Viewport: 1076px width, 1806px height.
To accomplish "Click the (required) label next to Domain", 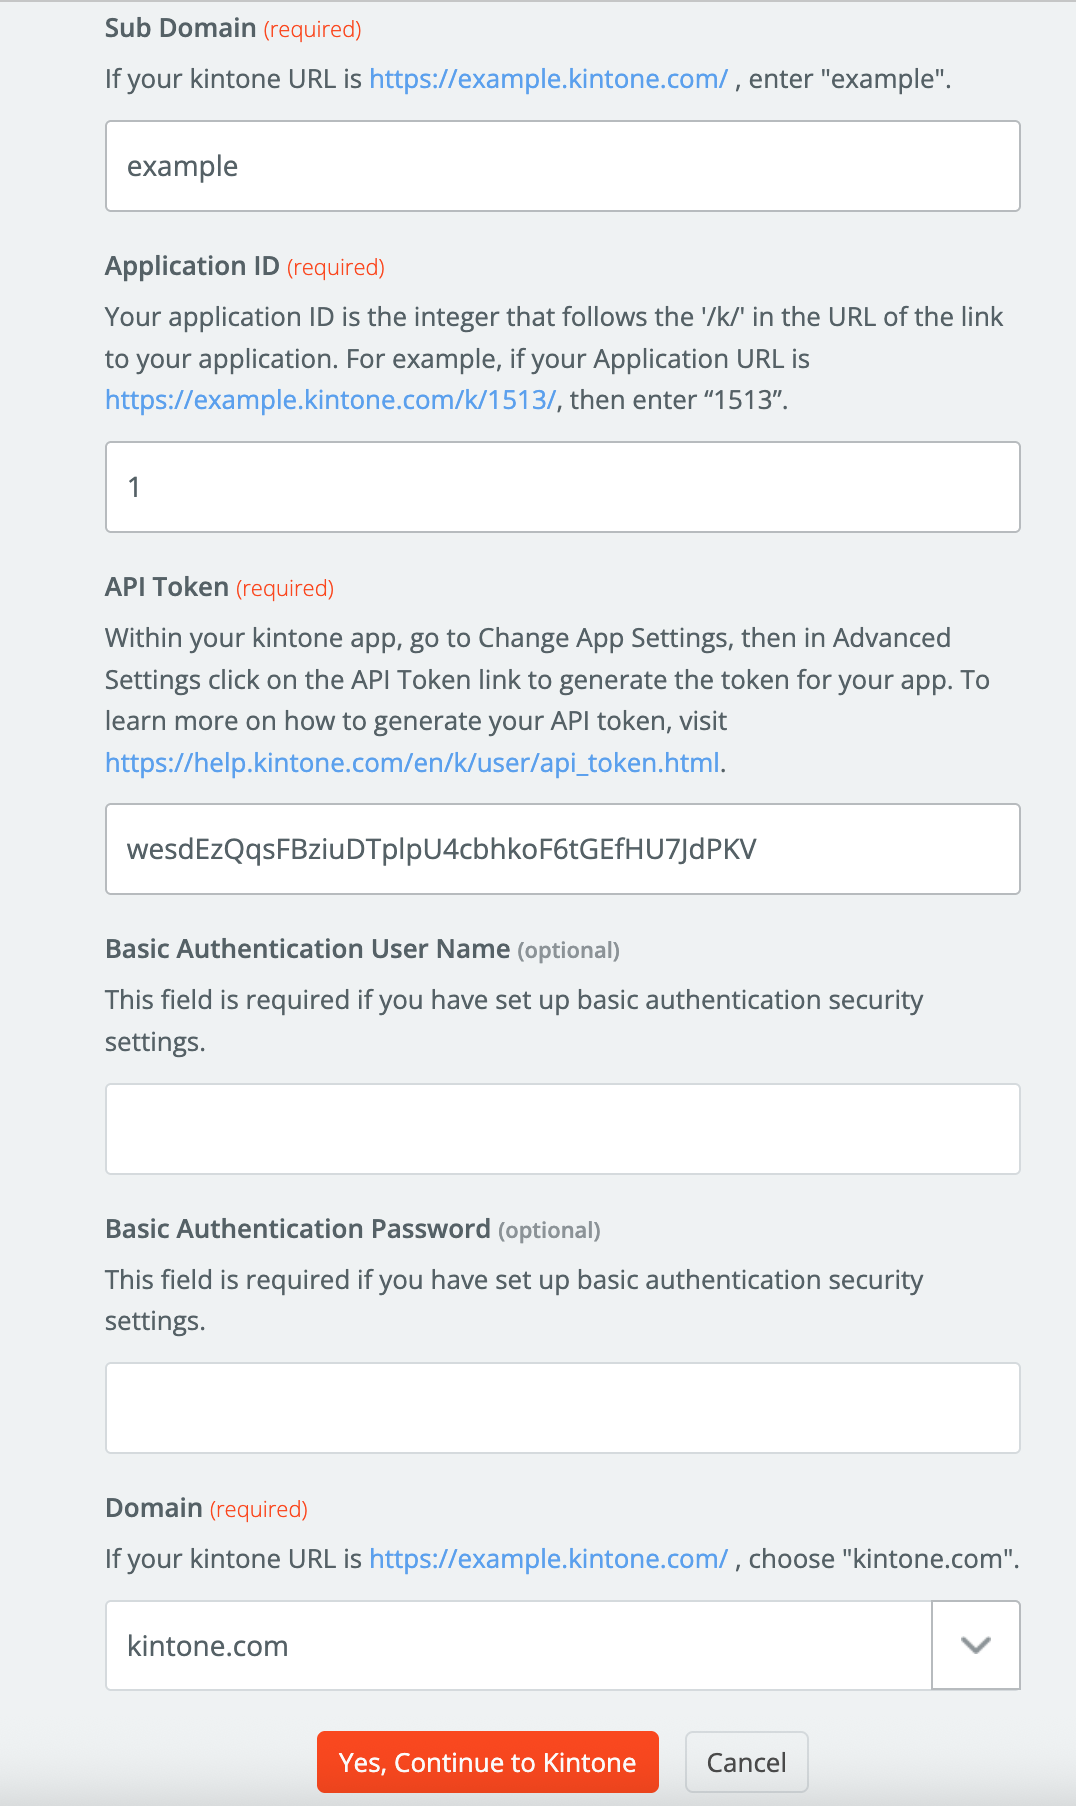I will click(257, 1509).
